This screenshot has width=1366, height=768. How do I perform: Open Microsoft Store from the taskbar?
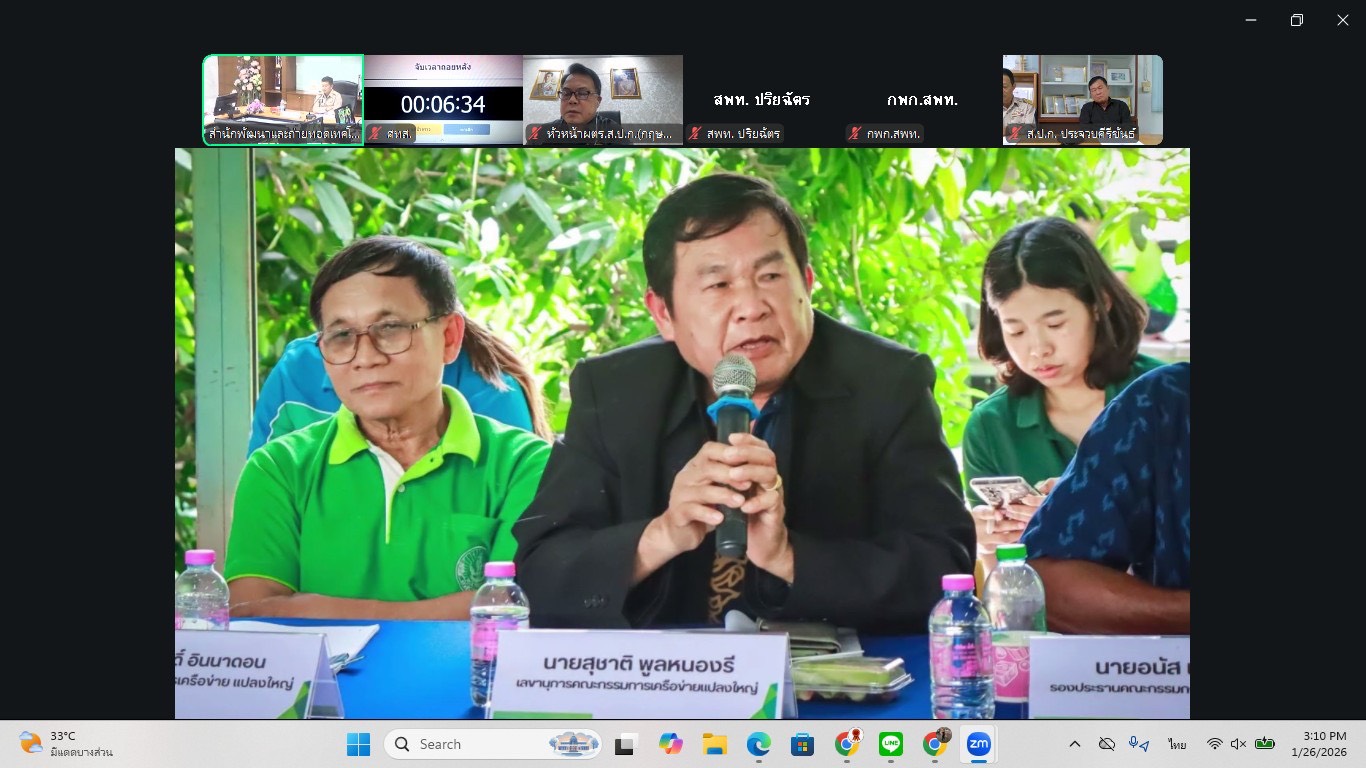(802, 744)
